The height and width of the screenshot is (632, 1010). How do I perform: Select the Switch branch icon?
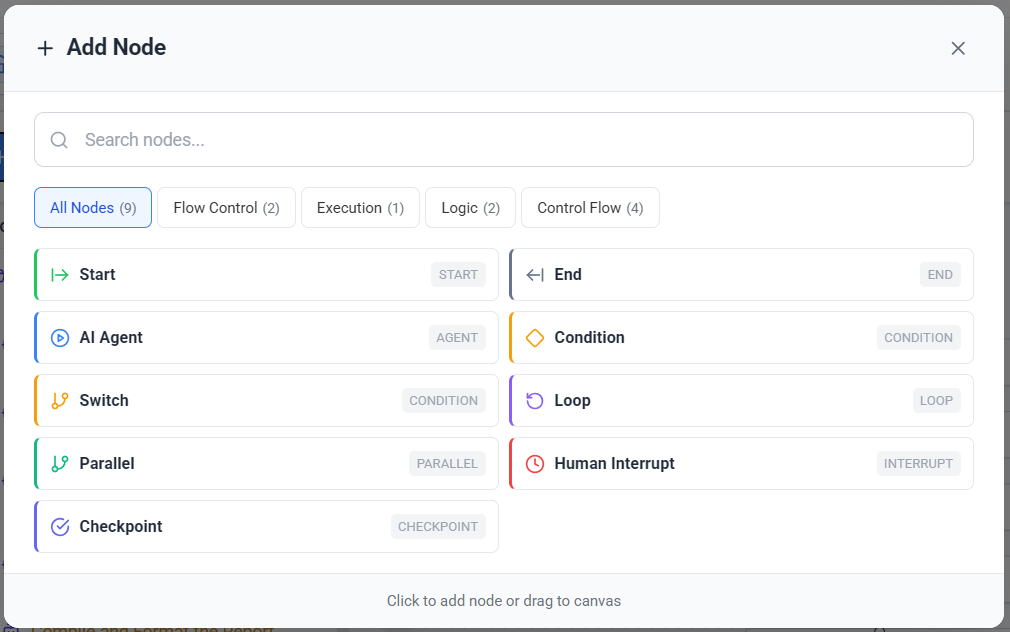[60, 400]
